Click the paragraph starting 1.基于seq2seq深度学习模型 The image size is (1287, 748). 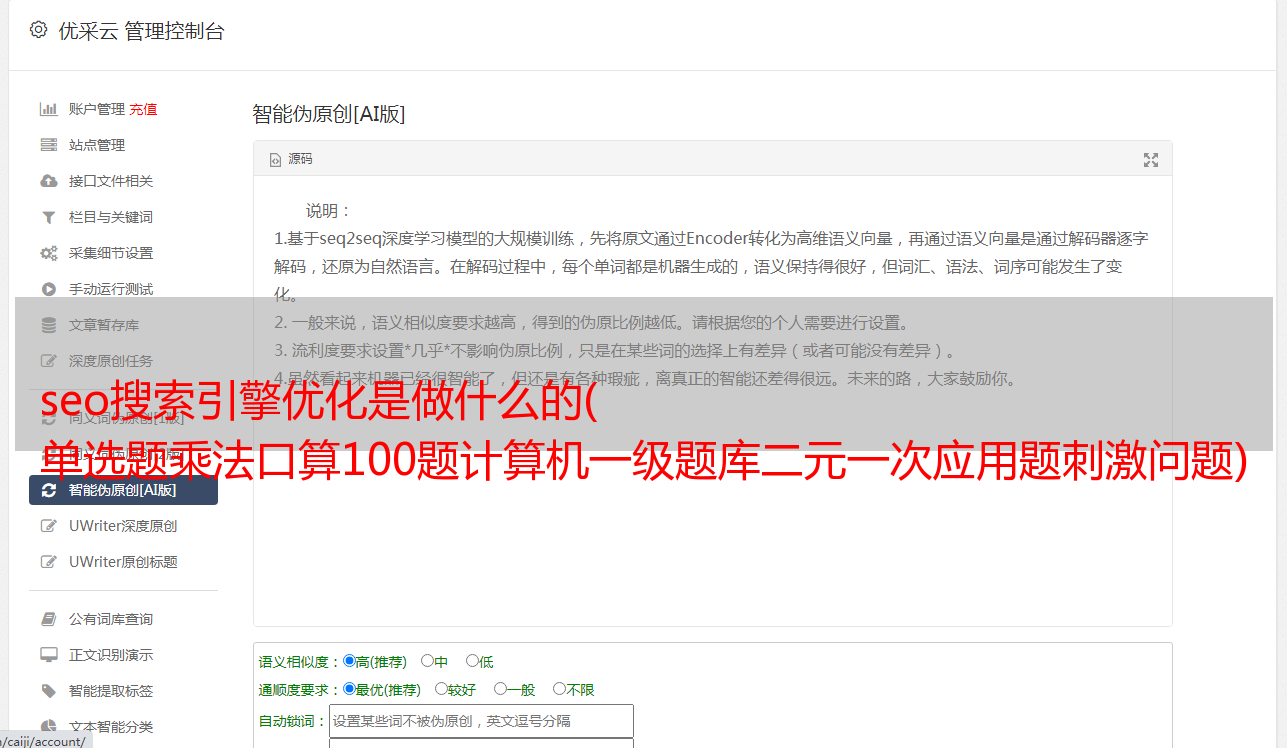pos(712,267)
